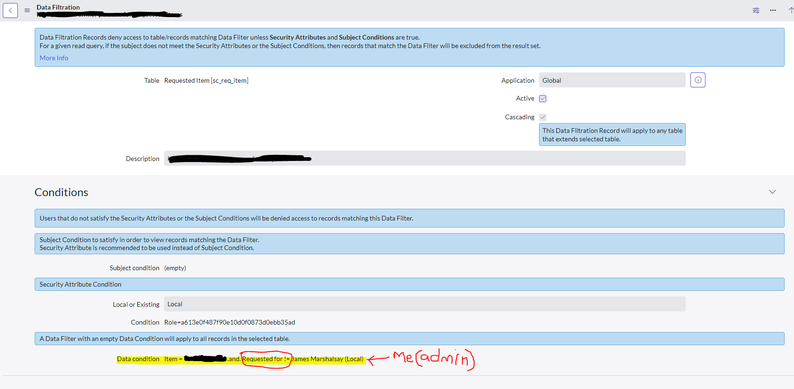Open the more options ellipsis menu

point(773,10)
